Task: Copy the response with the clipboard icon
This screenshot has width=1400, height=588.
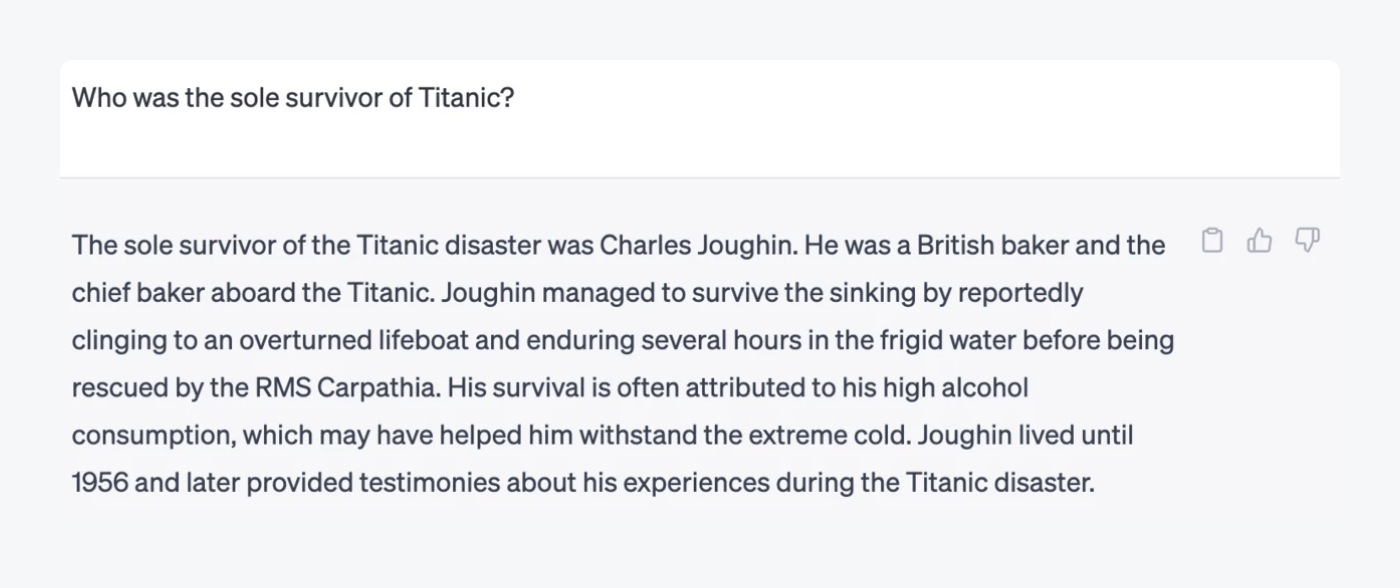Action: click(x=1212, y=241)
